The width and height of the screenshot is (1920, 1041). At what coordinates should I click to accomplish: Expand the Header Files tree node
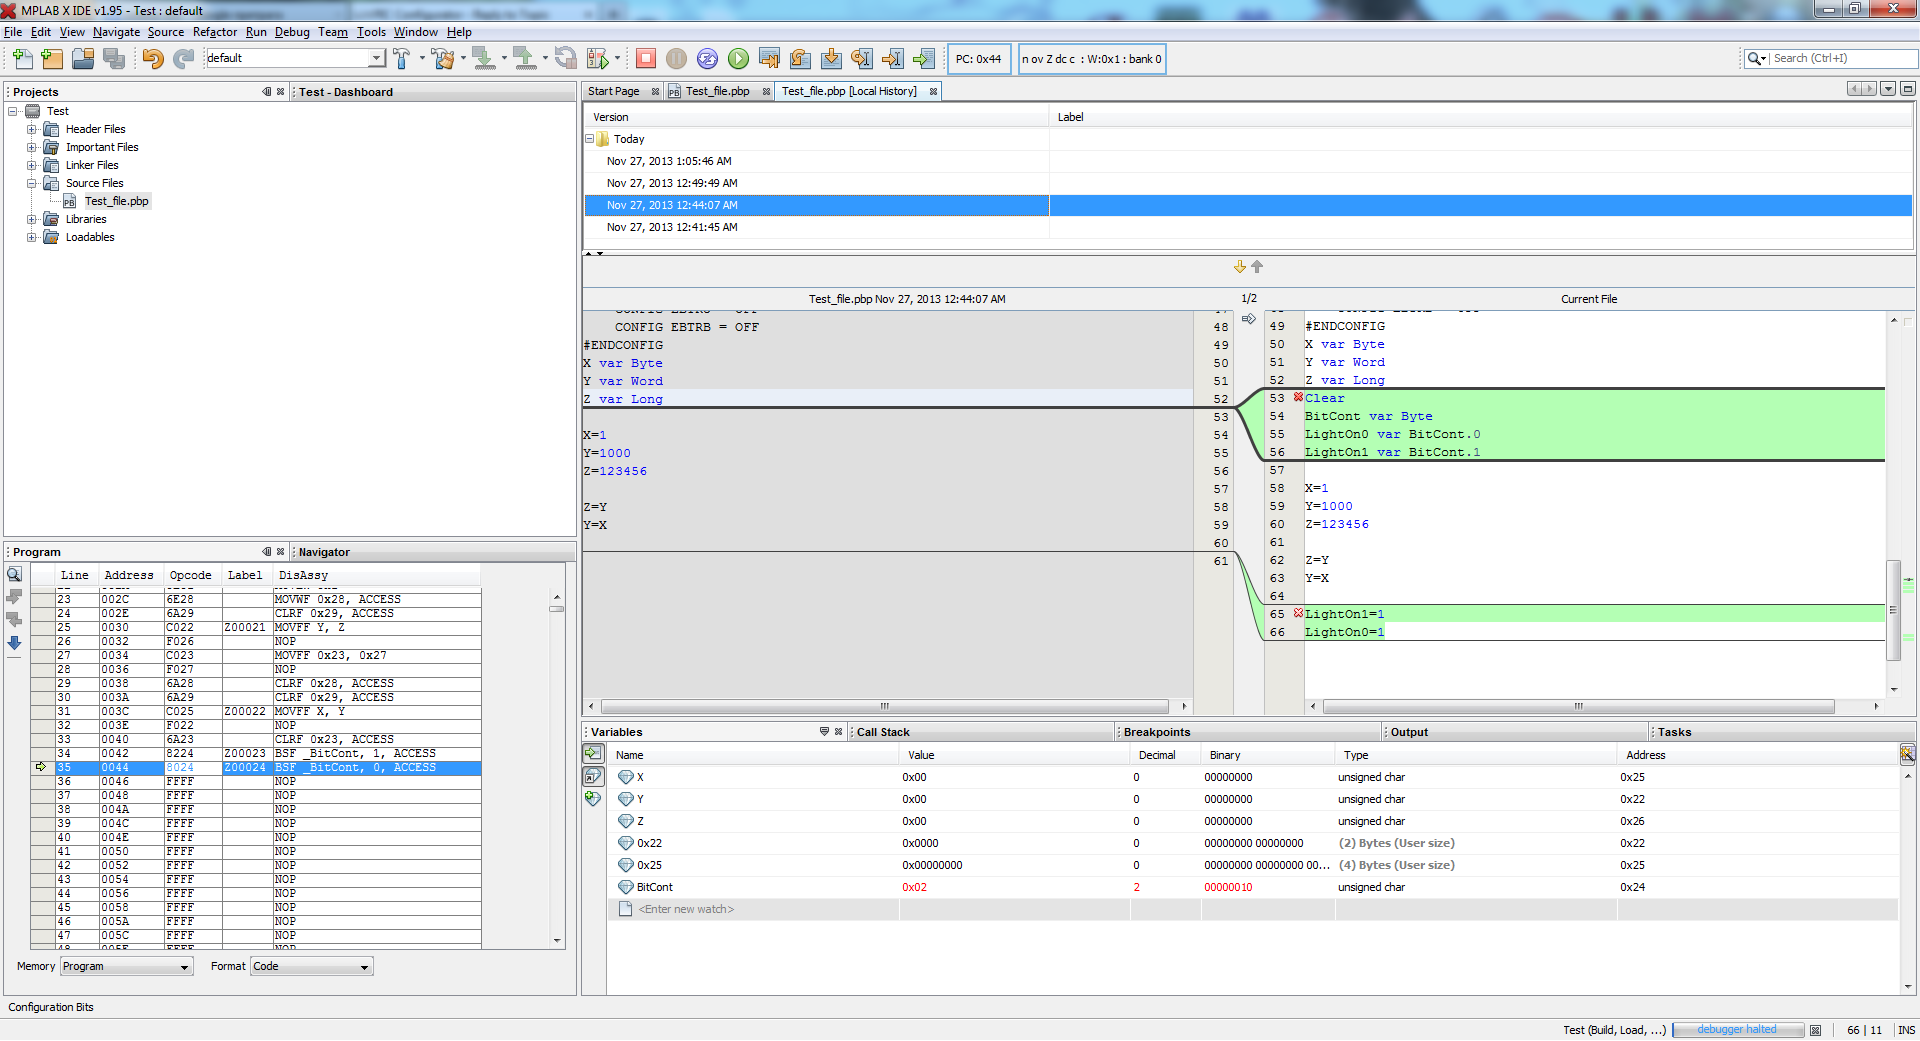click(32, 129)
